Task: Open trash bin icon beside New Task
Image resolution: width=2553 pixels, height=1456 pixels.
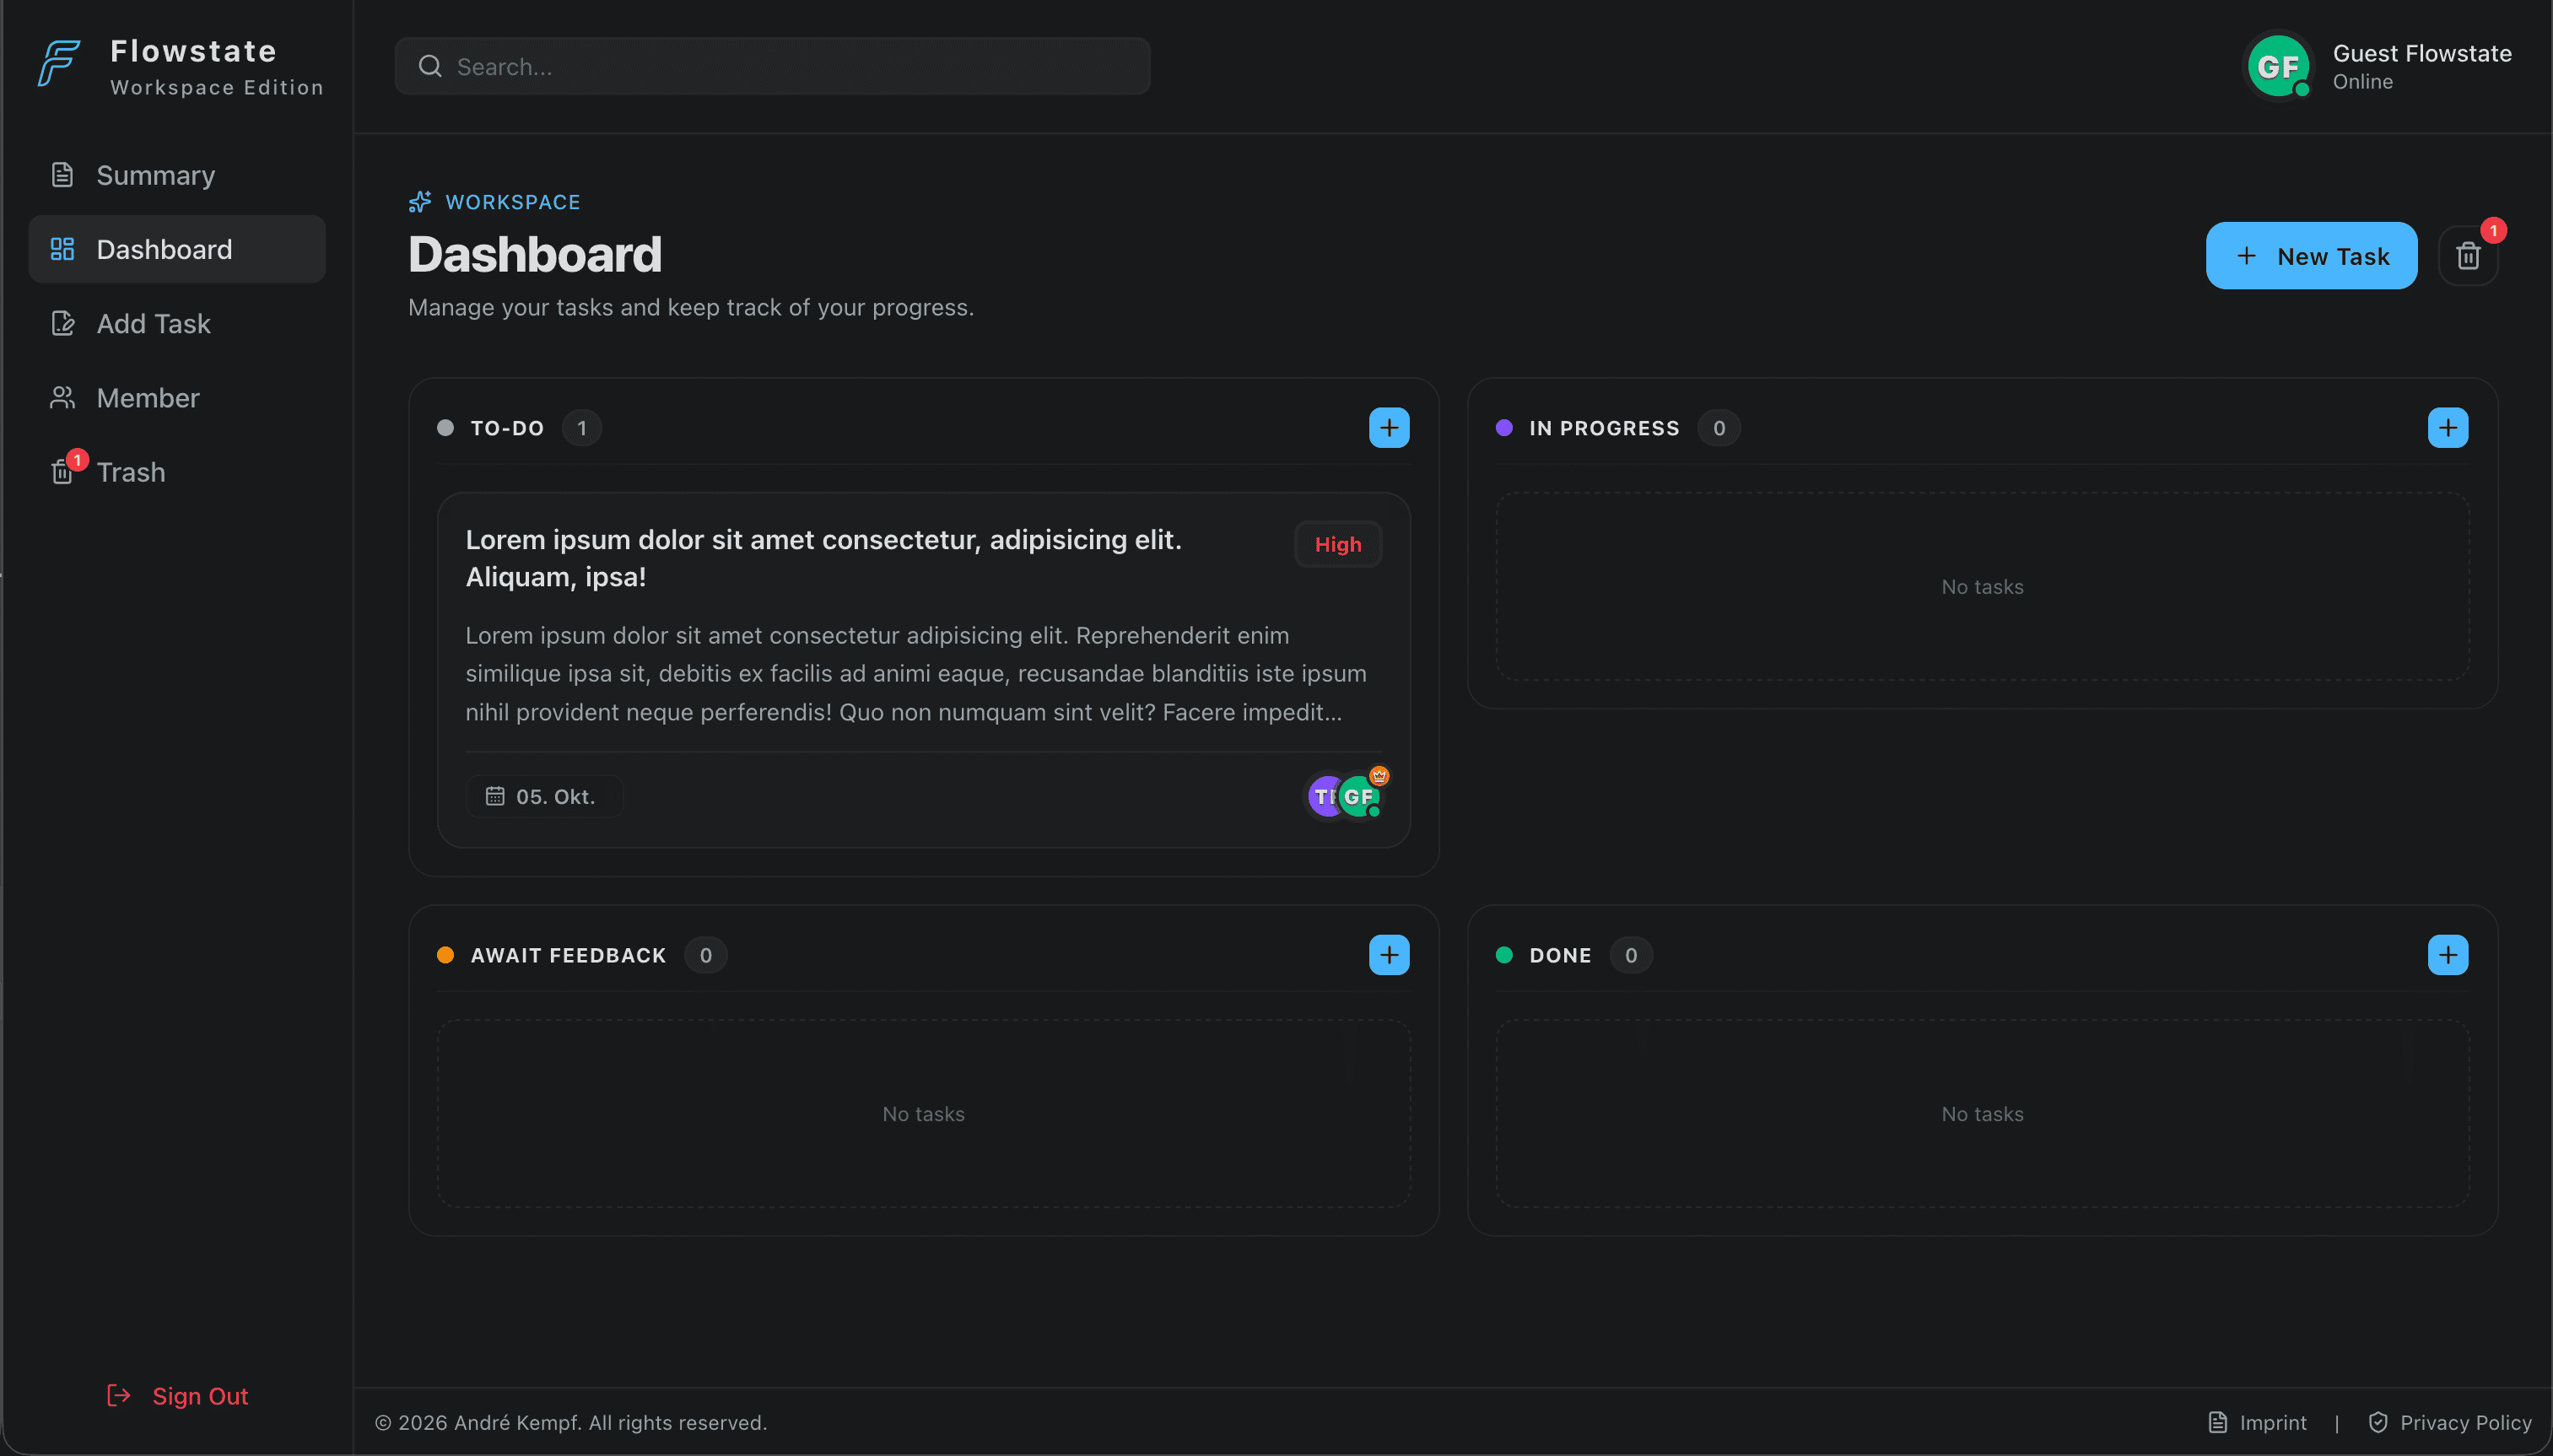Action: [2468, 256]
